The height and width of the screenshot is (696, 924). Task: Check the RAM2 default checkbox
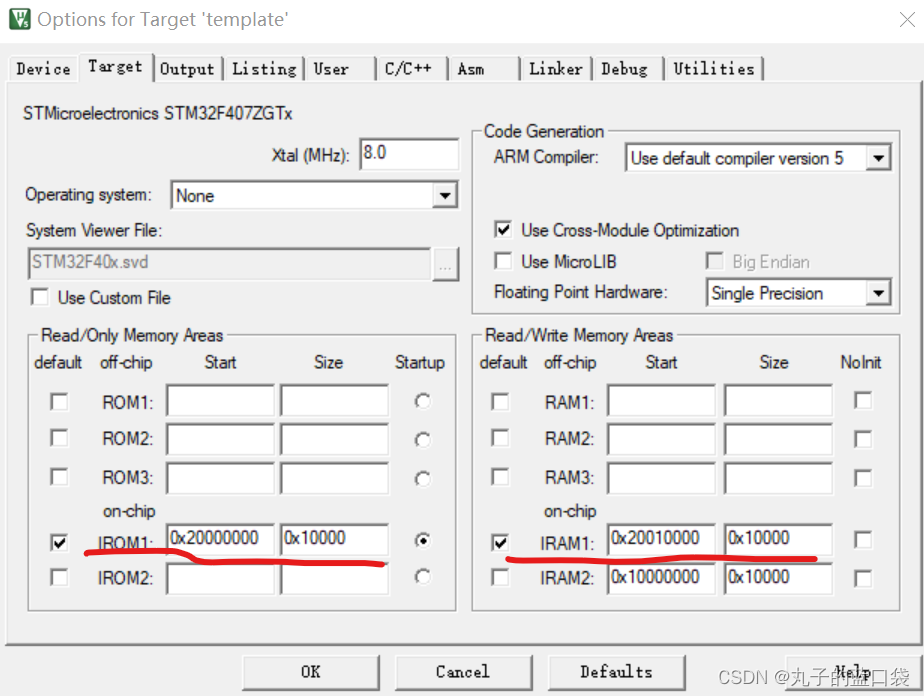point(500,438)
